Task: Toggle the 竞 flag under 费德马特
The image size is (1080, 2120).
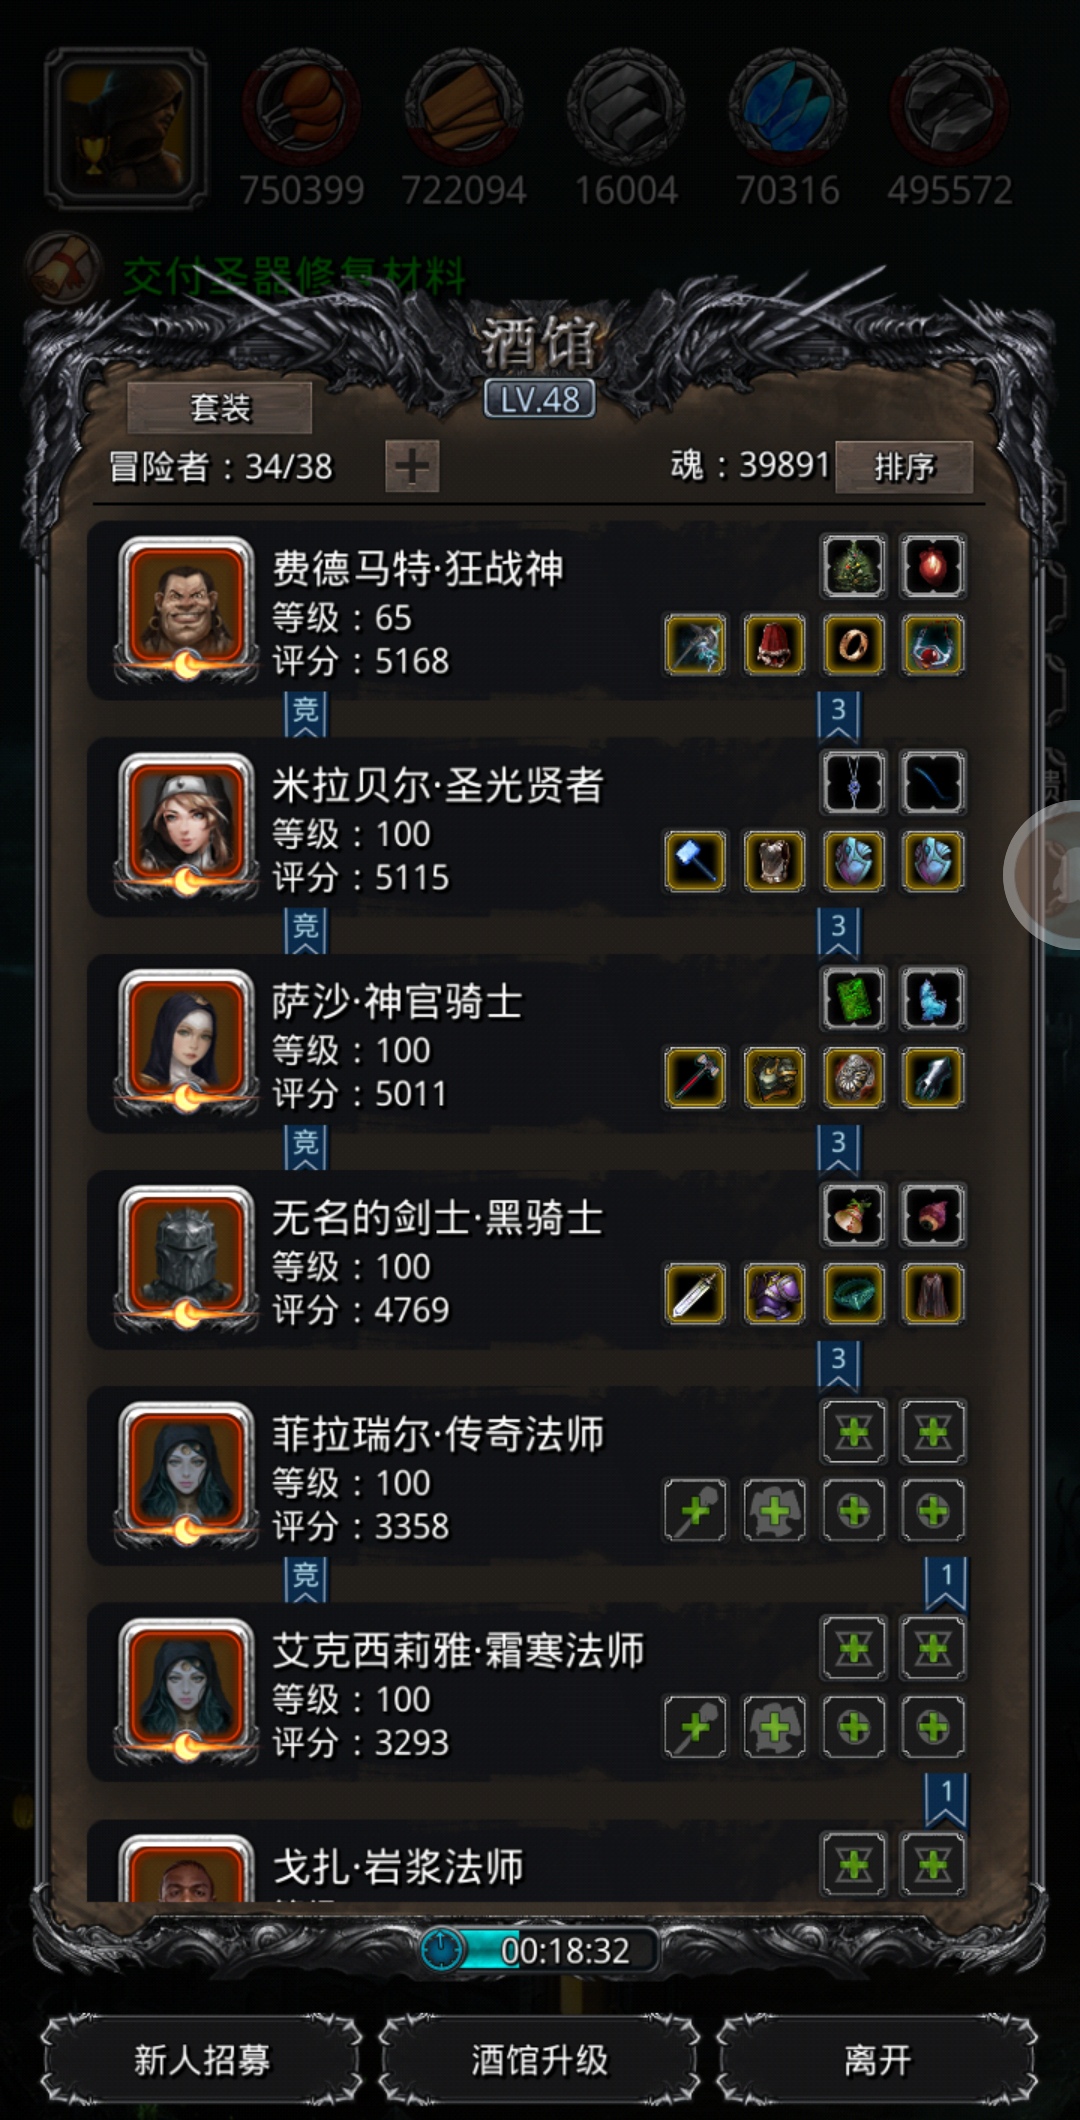Action: [x=306, y=714]
